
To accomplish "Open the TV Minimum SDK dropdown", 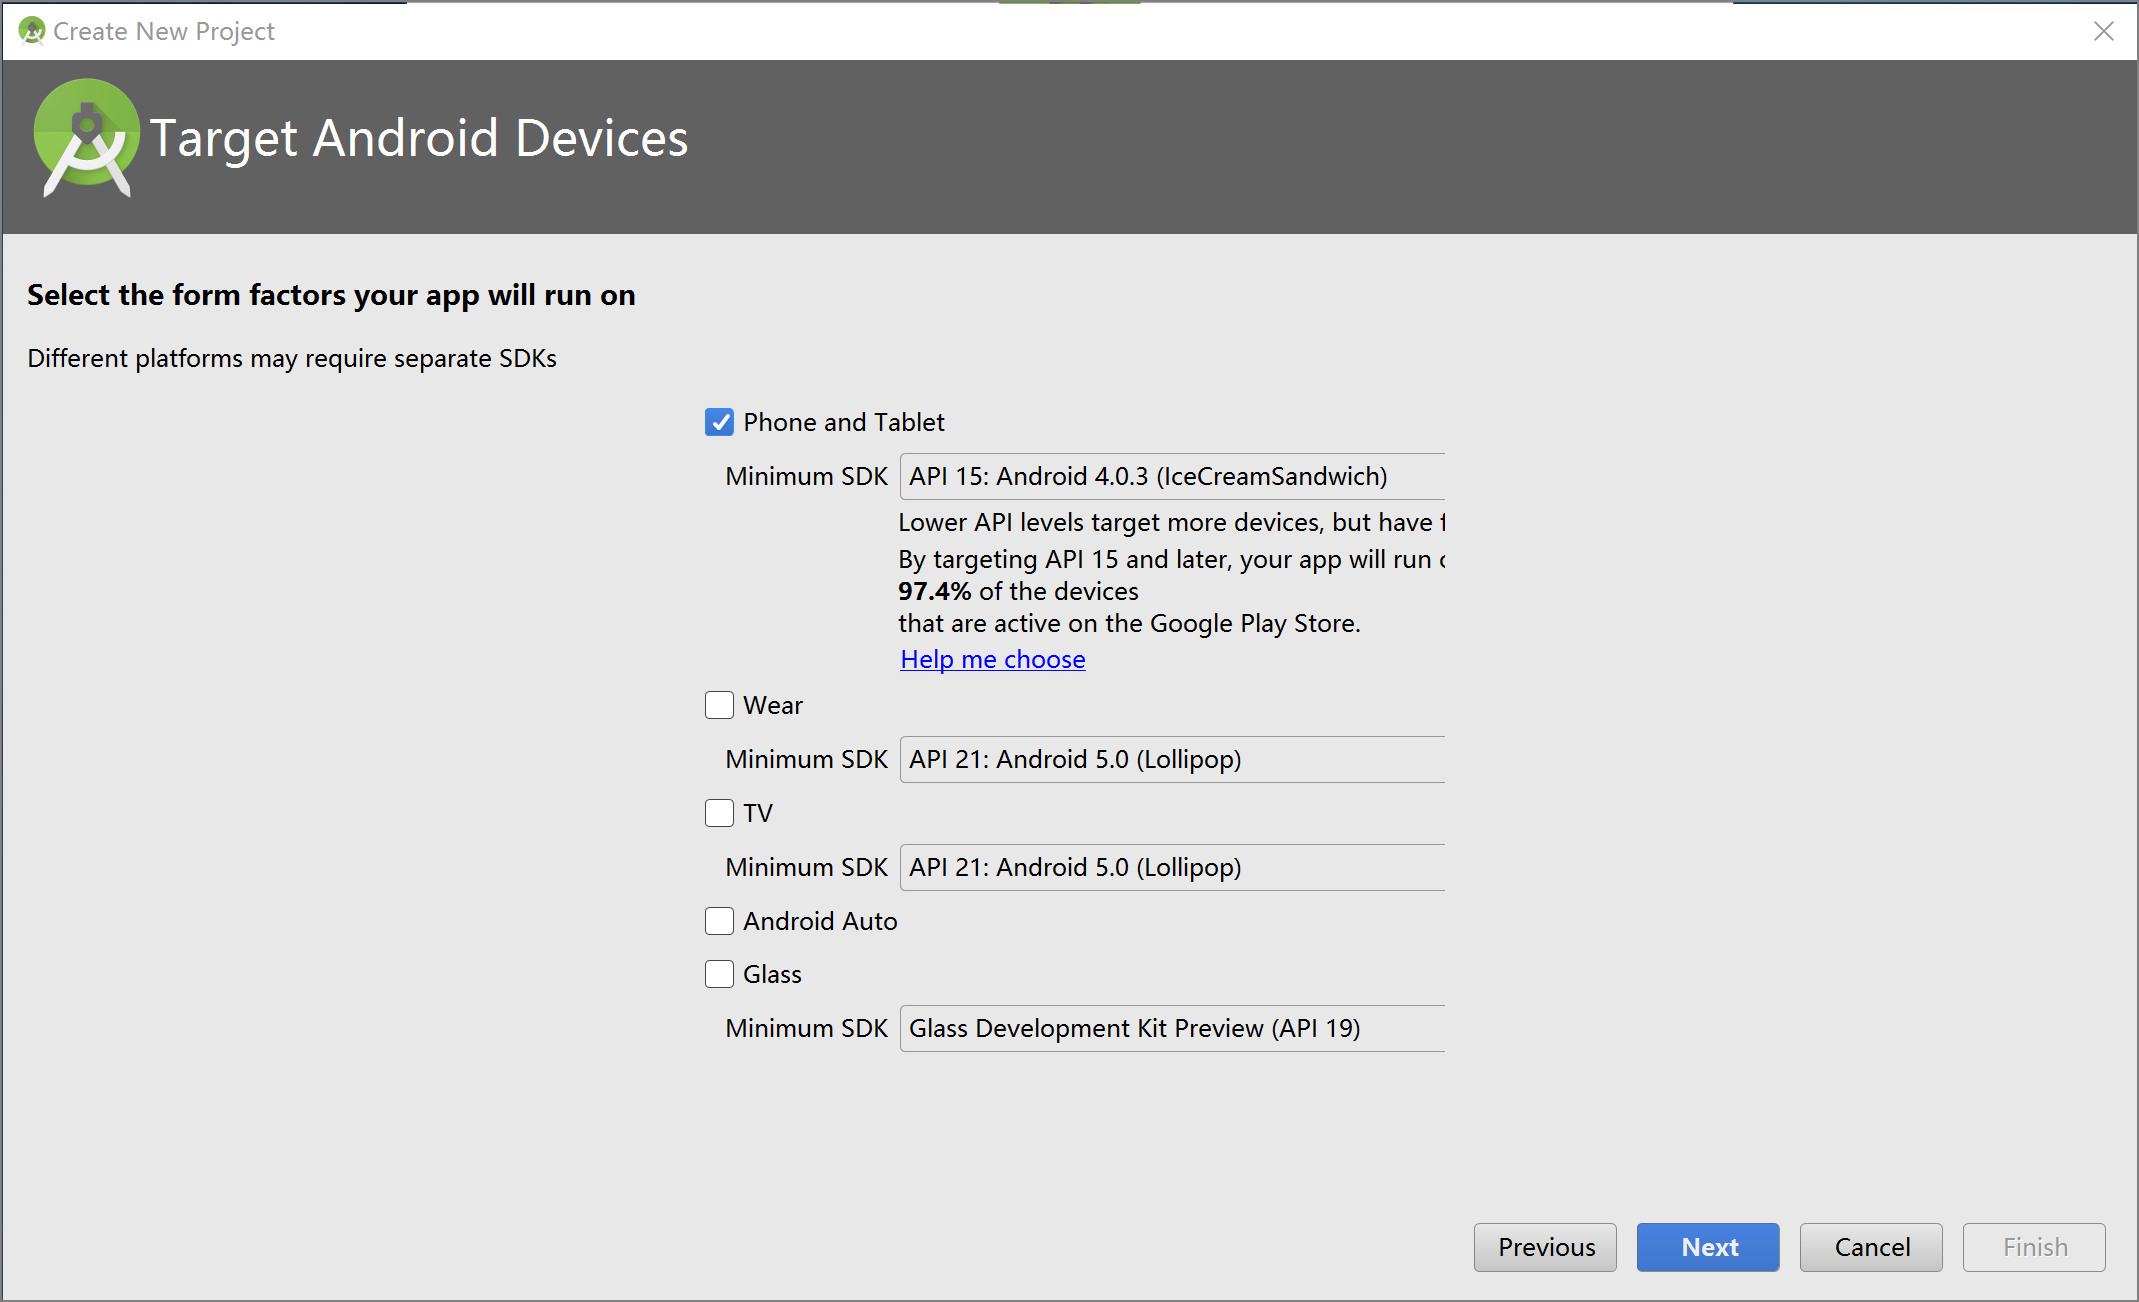I will pyautogui.click(x=1172, y=867).
